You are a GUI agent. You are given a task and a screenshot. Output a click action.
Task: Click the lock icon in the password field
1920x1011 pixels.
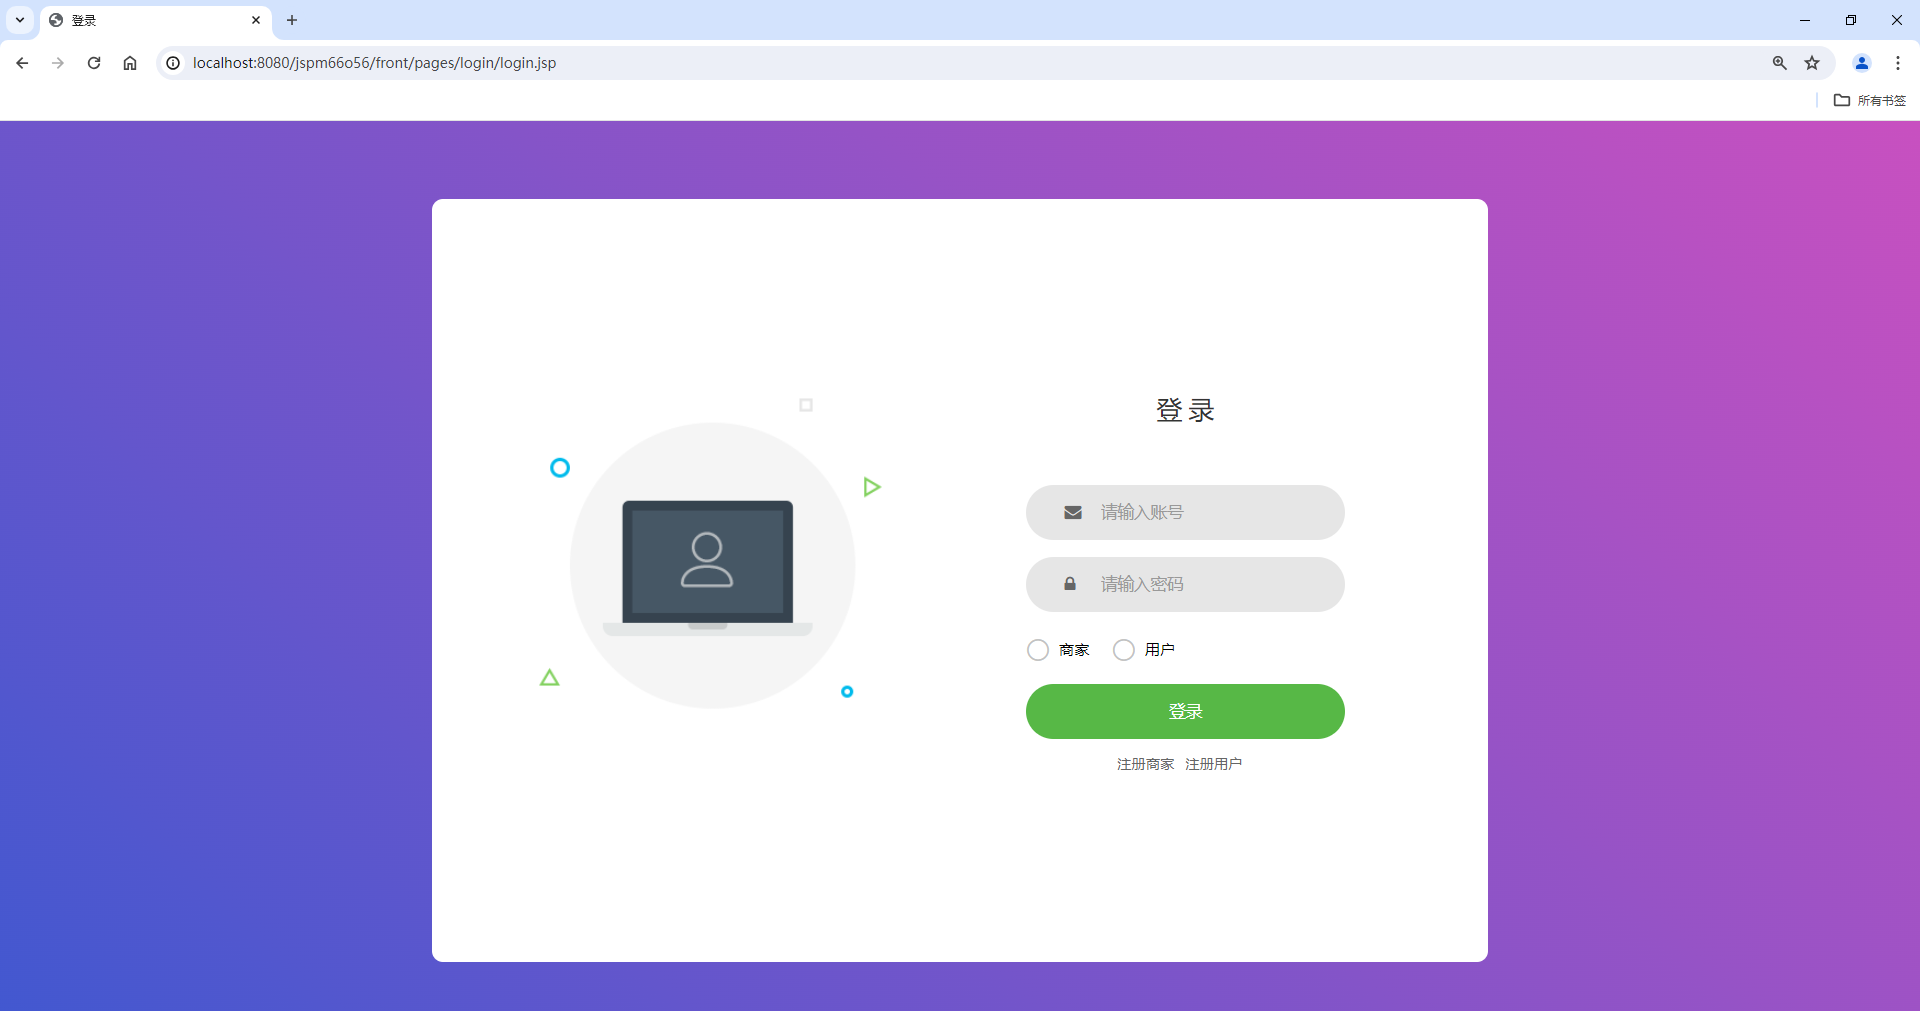[x=1069, y=584]
